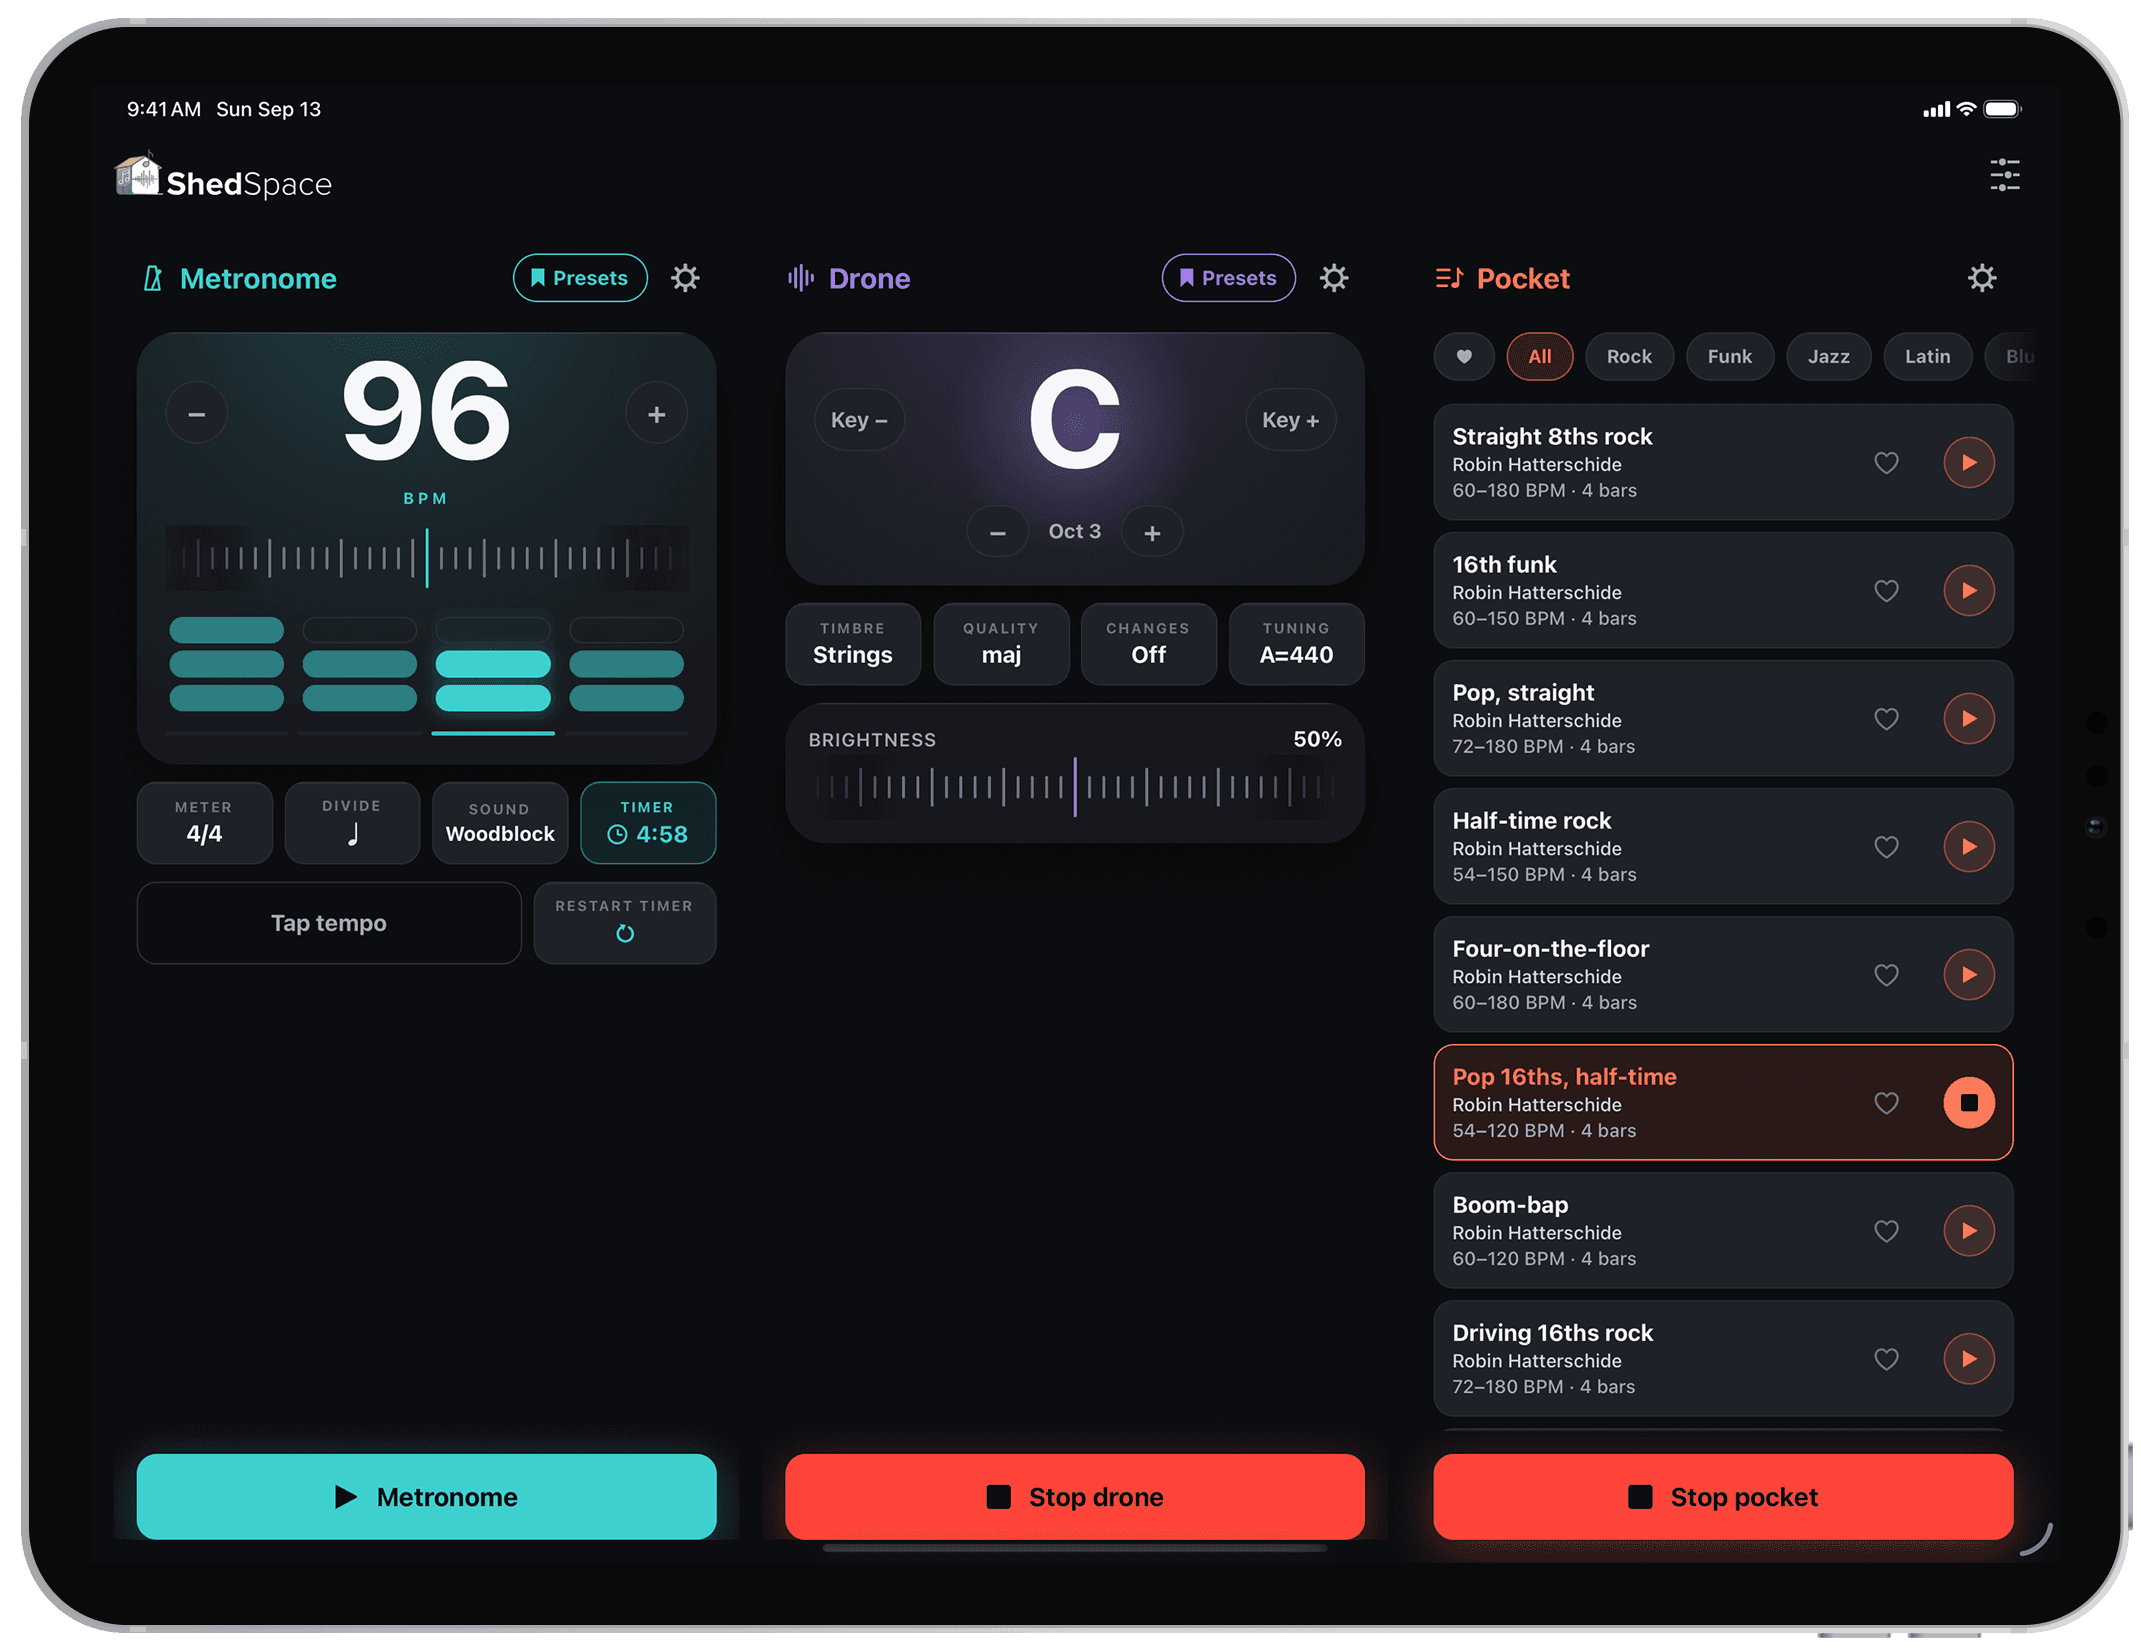Favorite 16th funk with heart
The width and height of the screenshot is (2141, 1648).
(1886, 591)
